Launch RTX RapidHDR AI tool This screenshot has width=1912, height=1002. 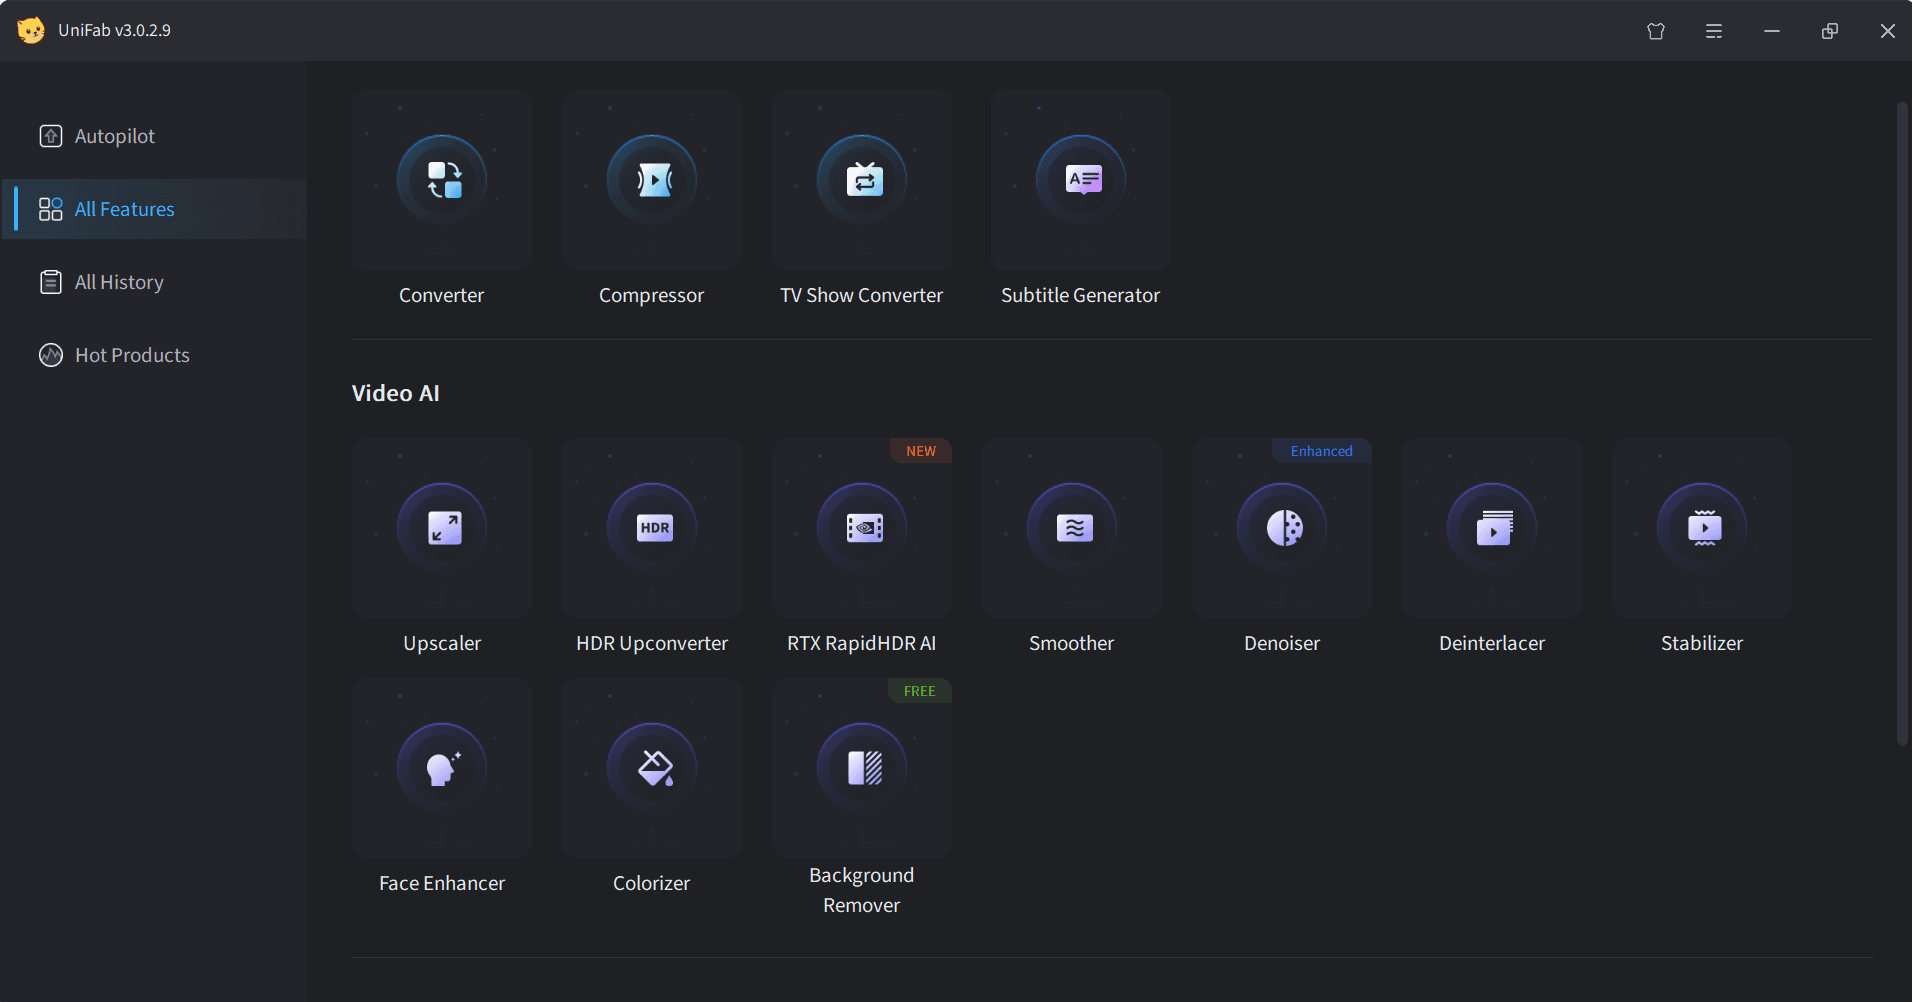862,528
